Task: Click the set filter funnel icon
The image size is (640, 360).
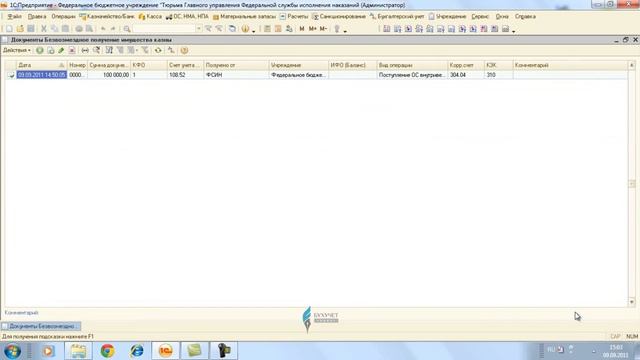Action: [x=120, y=50]
